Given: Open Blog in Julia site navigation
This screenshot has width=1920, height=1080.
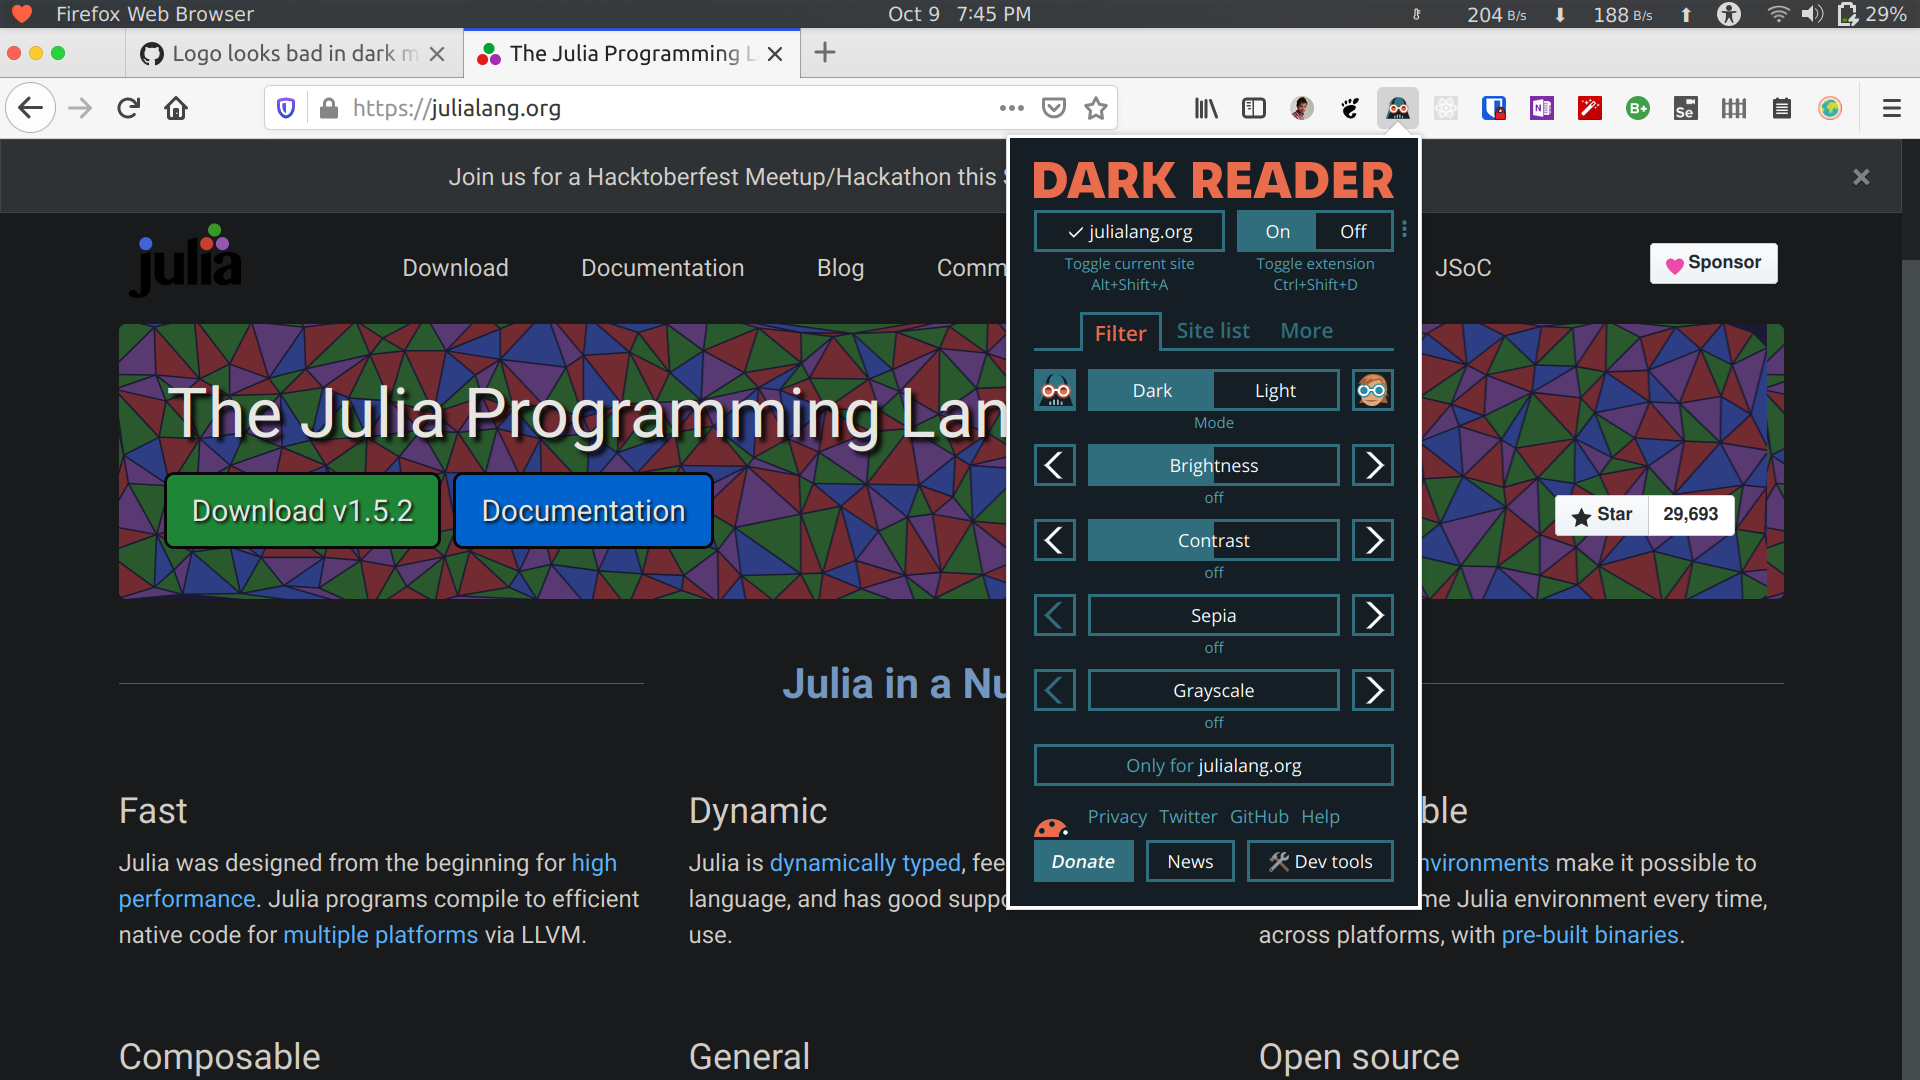Looking at the screenshot, I should click(840, 267).
